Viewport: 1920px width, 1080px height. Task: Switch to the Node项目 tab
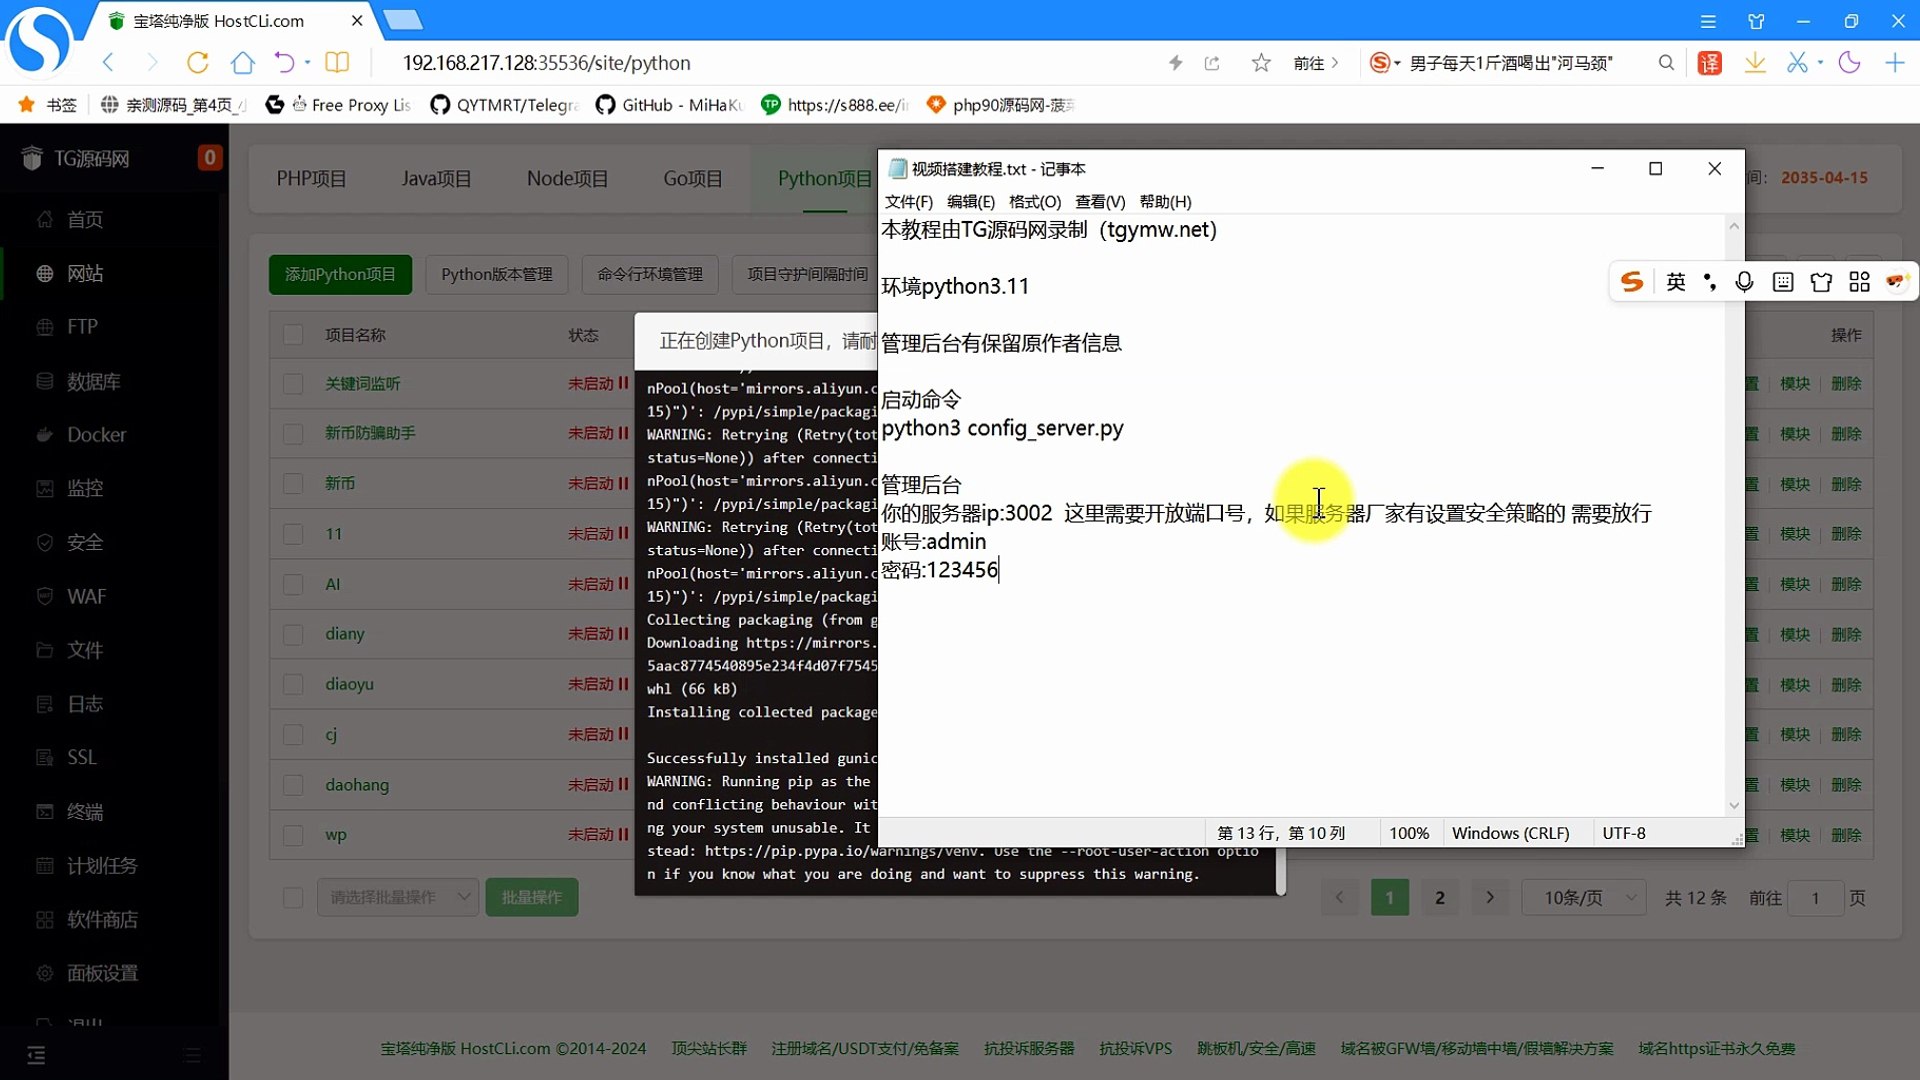567,179
